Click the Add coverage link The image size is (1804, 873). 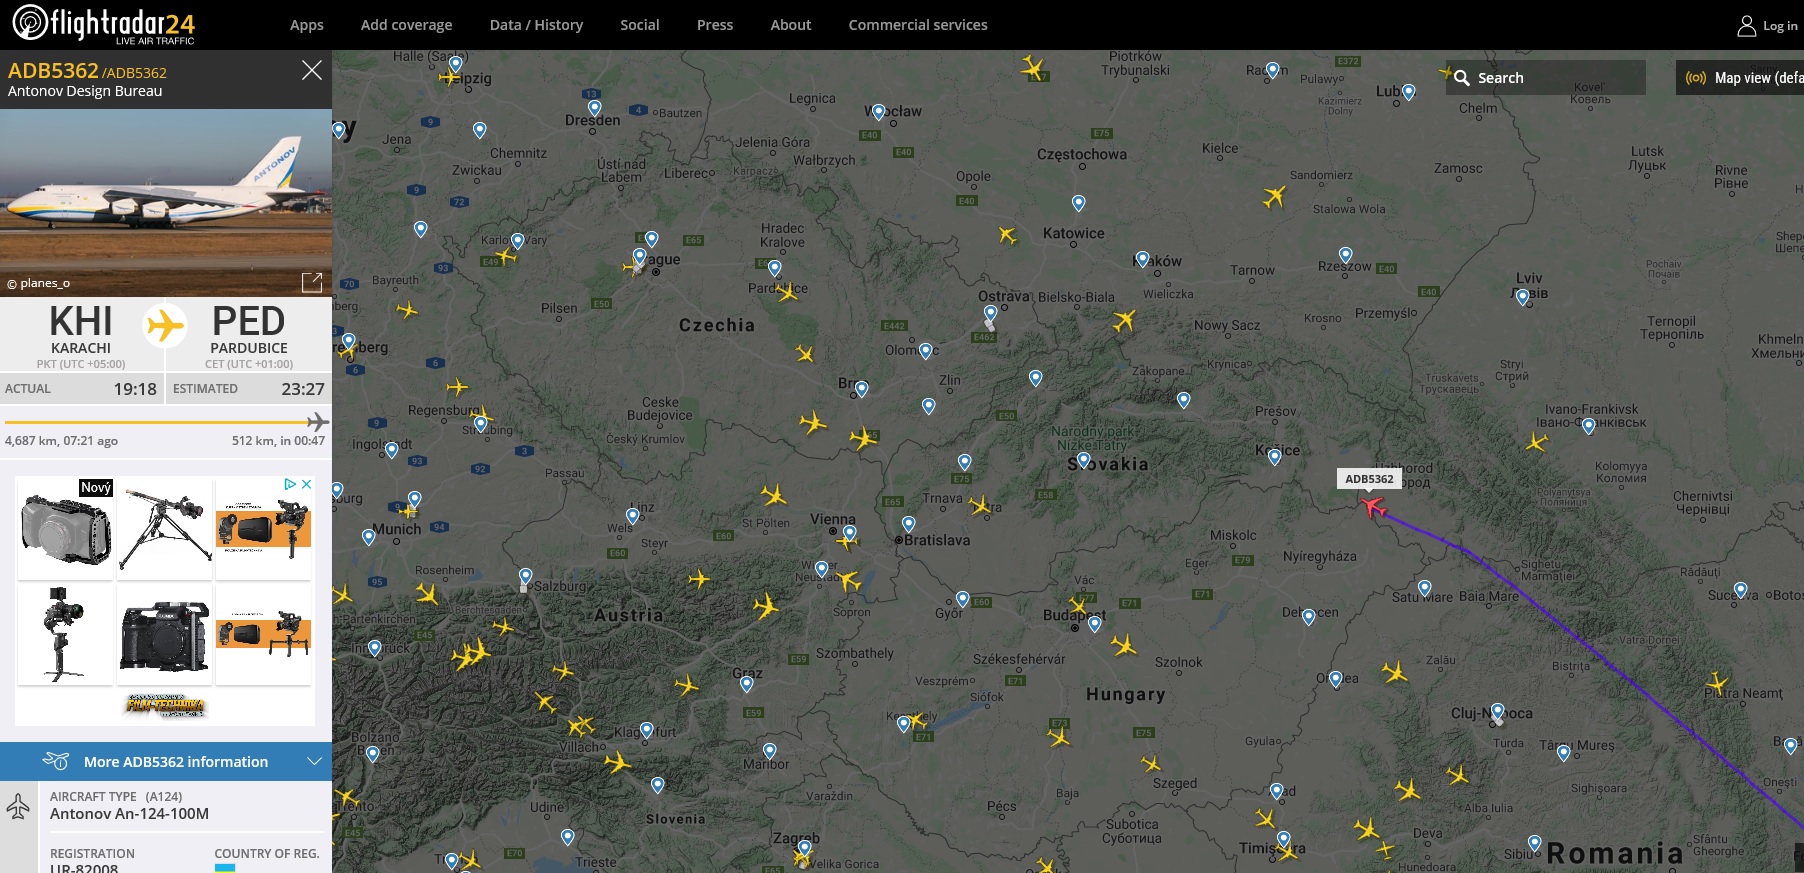point(406,25)
